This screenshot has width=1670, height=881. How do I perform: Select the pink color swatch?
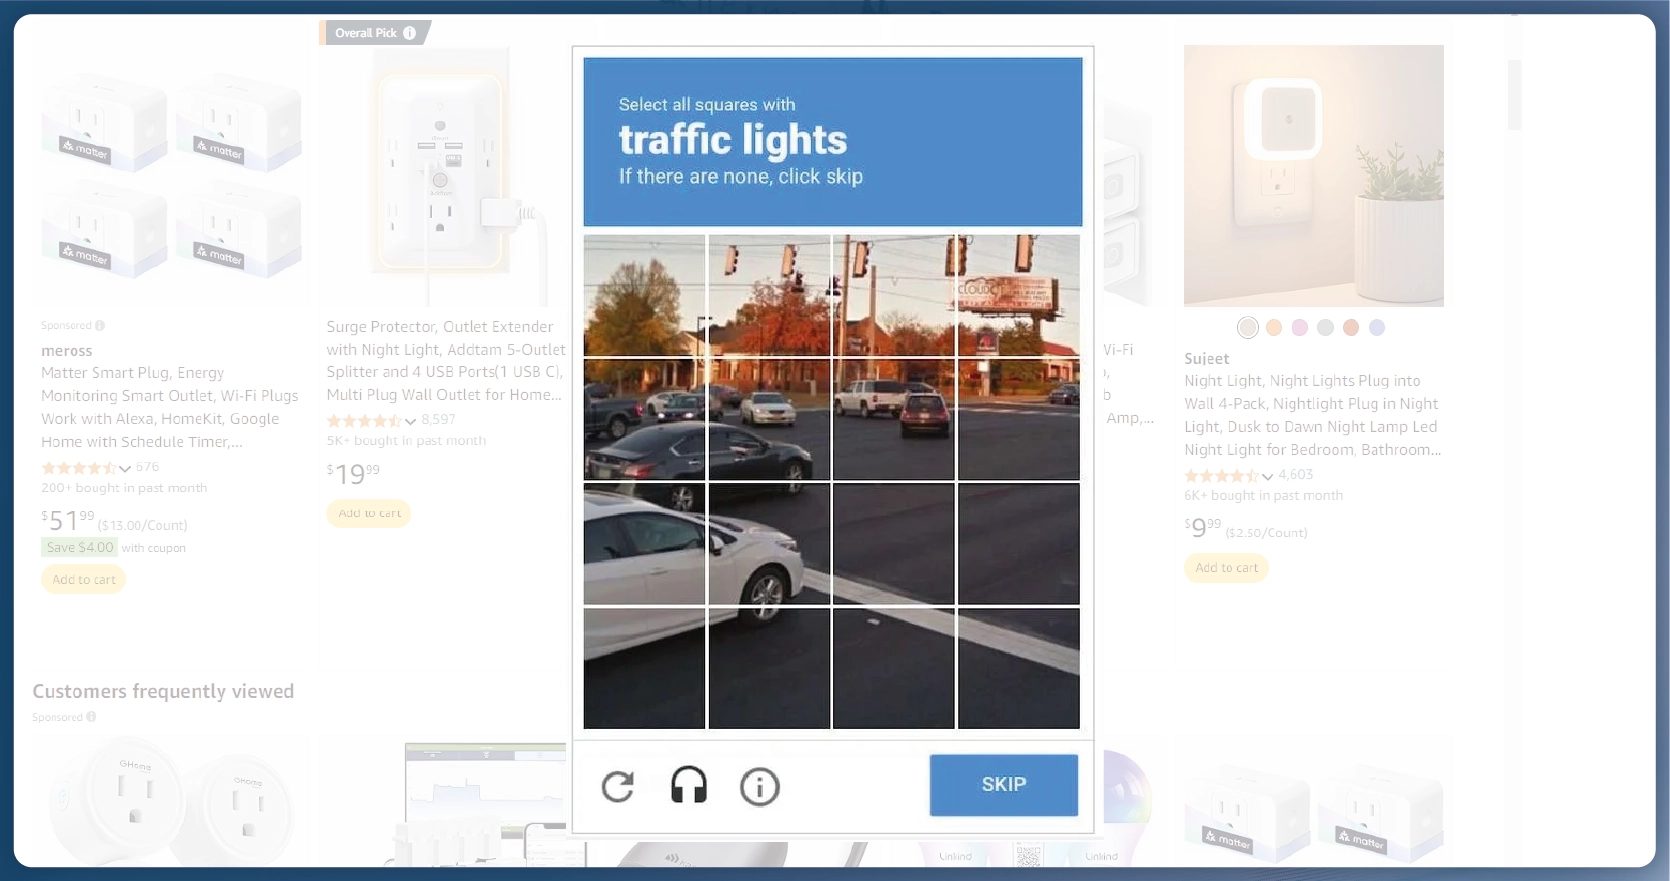tap(1300, 328)
